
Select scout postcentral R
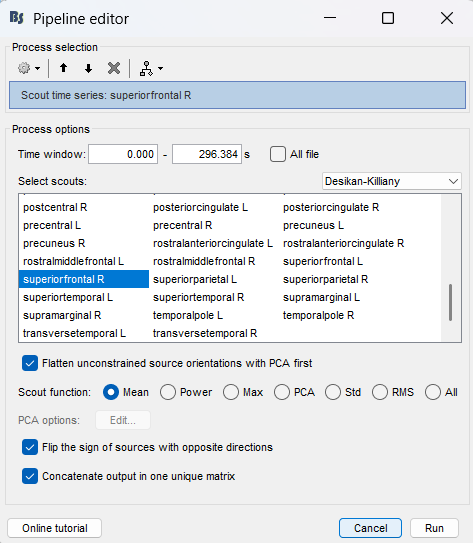click(55, 207)
